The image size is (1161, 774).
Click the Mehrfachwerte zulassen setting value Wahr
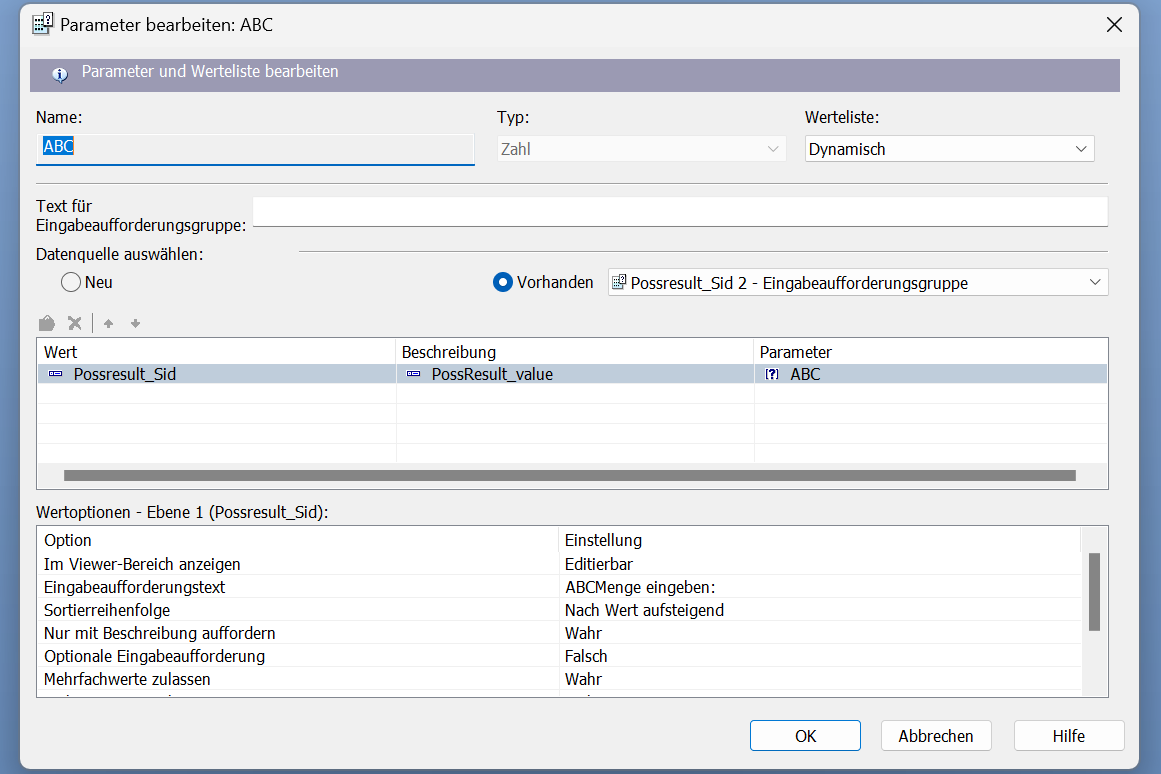pos(583,679)
